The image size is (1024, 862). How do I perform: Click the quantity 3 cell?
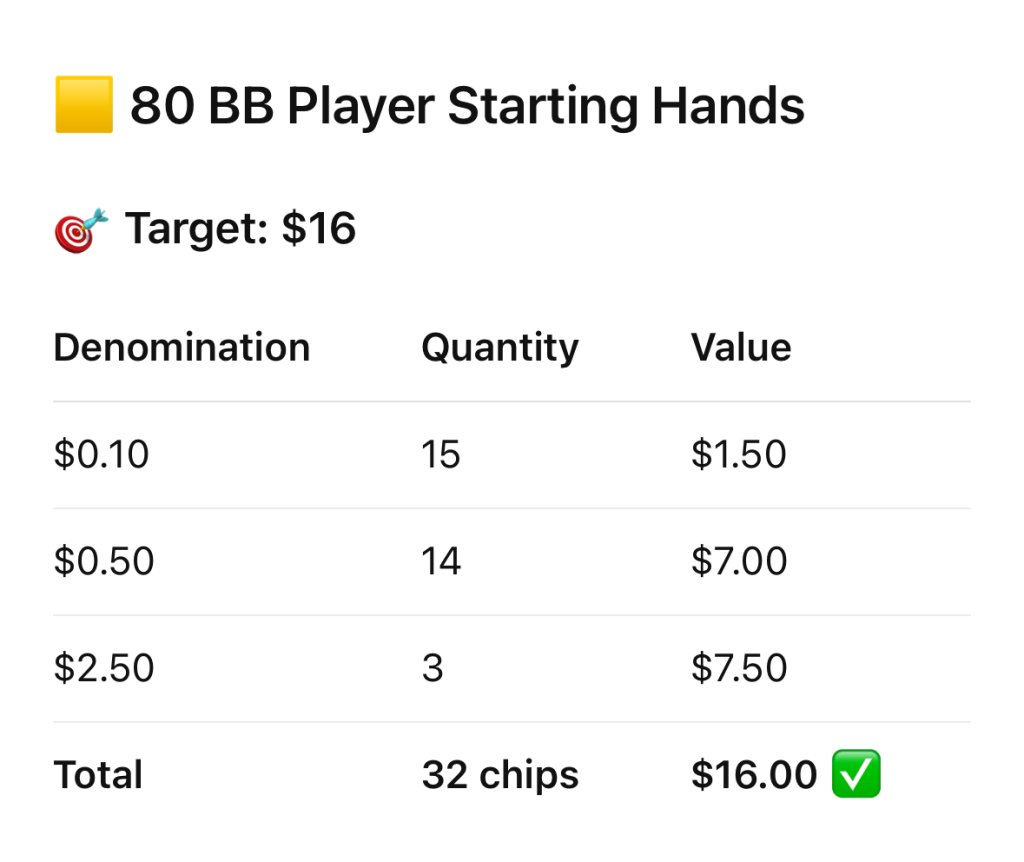(x=432, y=668)
